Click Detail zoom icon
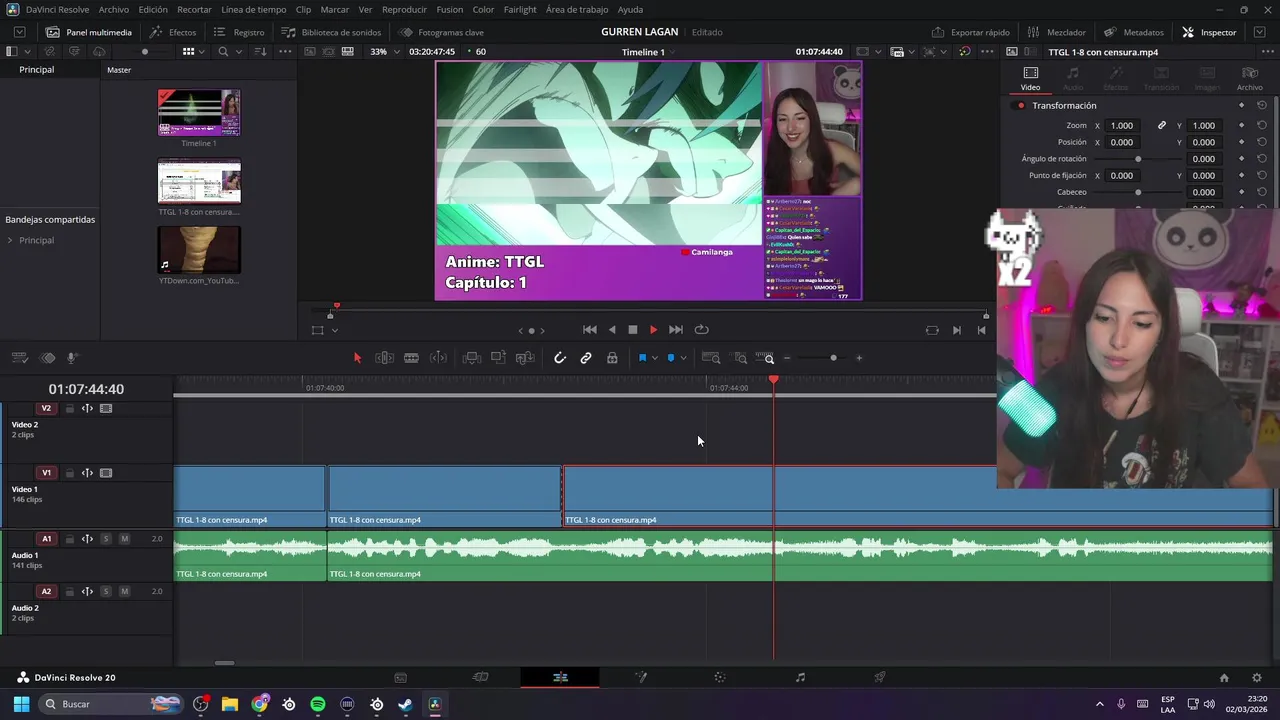The image size is (1280, 720). pyautogui.click(x=740, y=358)
